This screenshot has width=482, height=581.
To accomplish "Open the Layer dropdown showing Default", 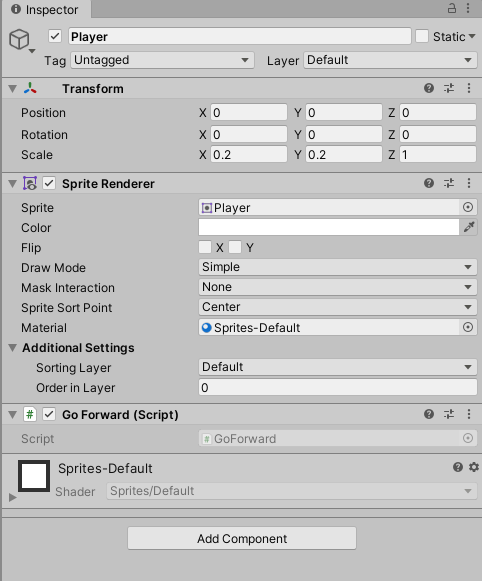I will pyautogui.click(x=390, y=60).
